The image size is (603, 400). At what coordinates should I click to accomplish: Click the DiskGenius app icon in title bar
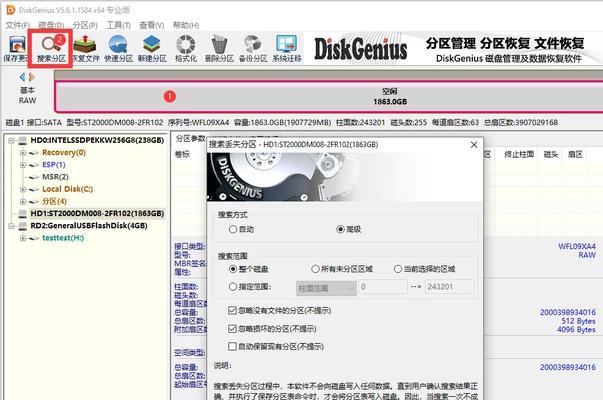coord(11,10)
